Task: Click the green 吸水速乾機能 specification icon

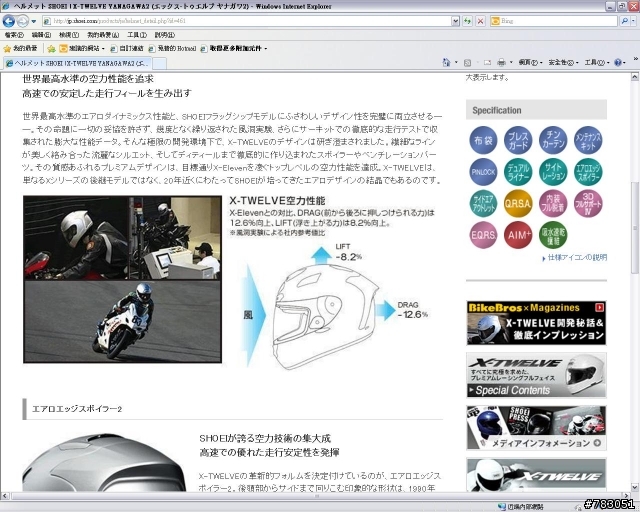Action: [553, 235]
